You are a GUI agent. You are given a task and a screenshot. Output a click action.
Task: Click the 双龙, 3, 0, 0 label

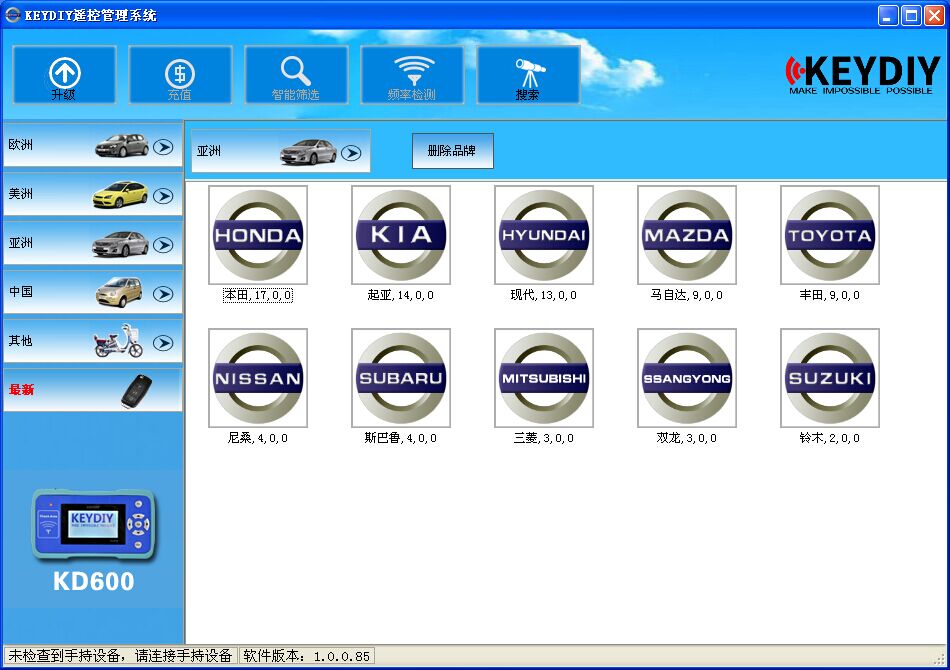pyautogui.click(x=687, y=439)
